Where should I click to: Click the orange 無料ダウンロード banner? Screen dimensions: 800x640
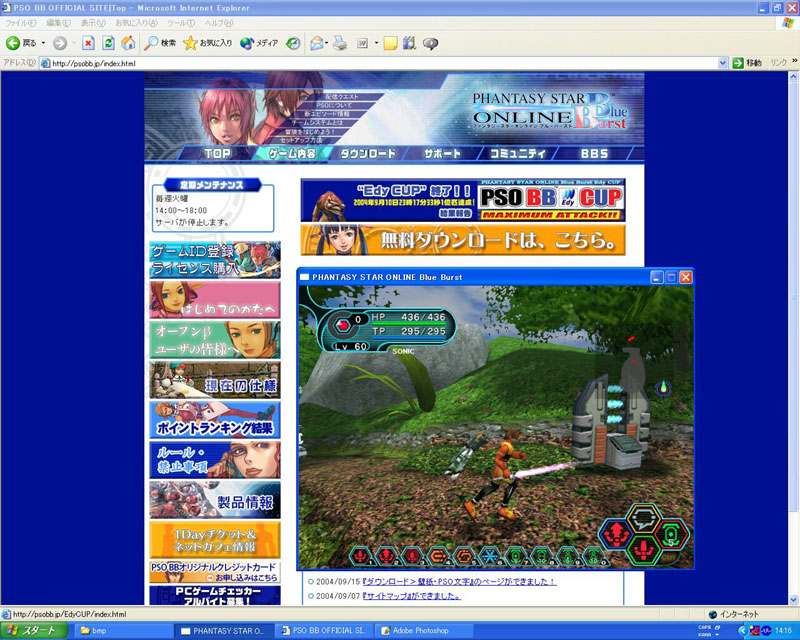(x=463, y=240)
